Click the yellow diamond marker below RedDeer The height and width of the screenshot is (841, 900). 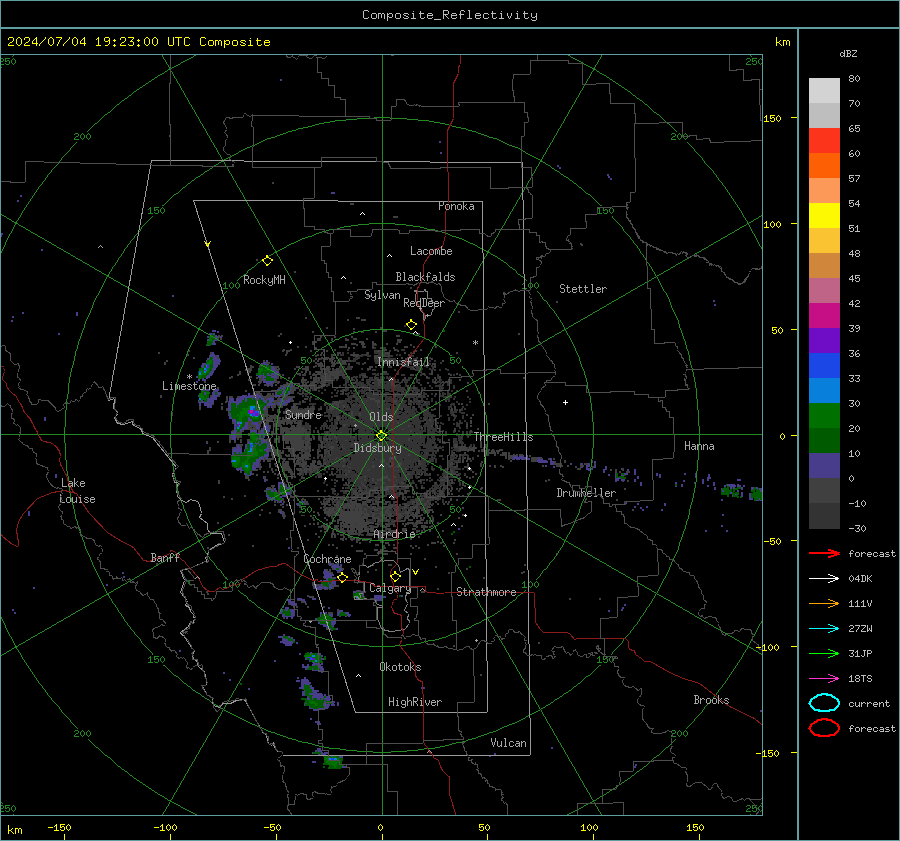tap(412, 325)
